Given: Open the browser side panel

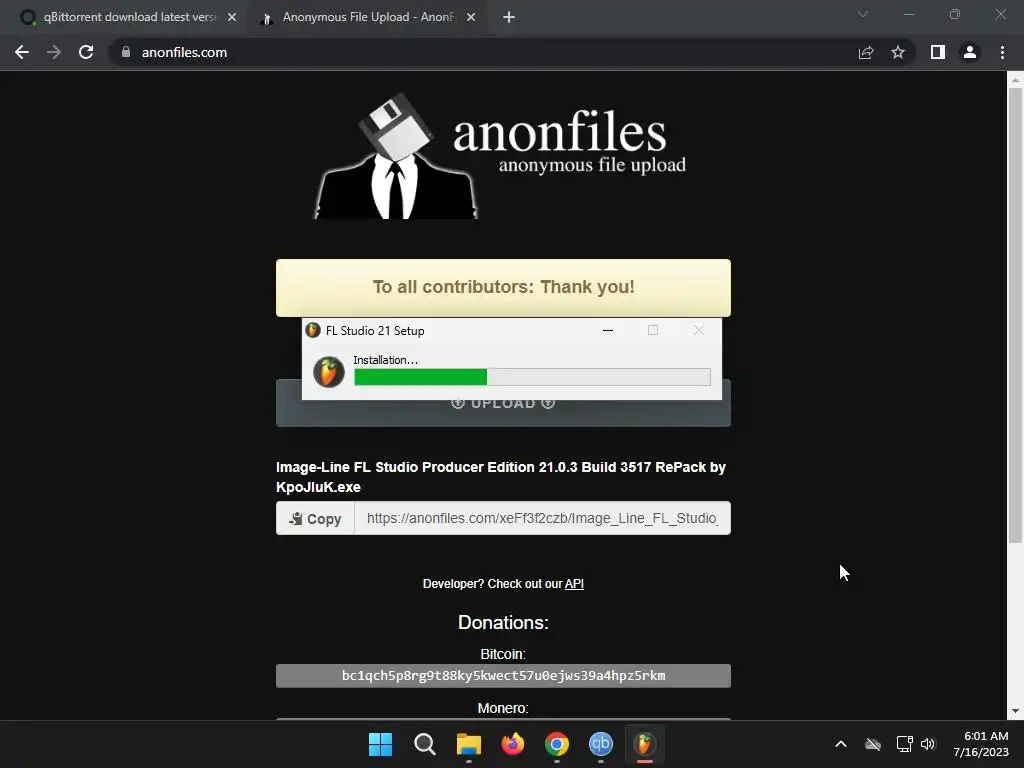Looking at the screenshot, I should pyautogui.click(x=938, y=52).
